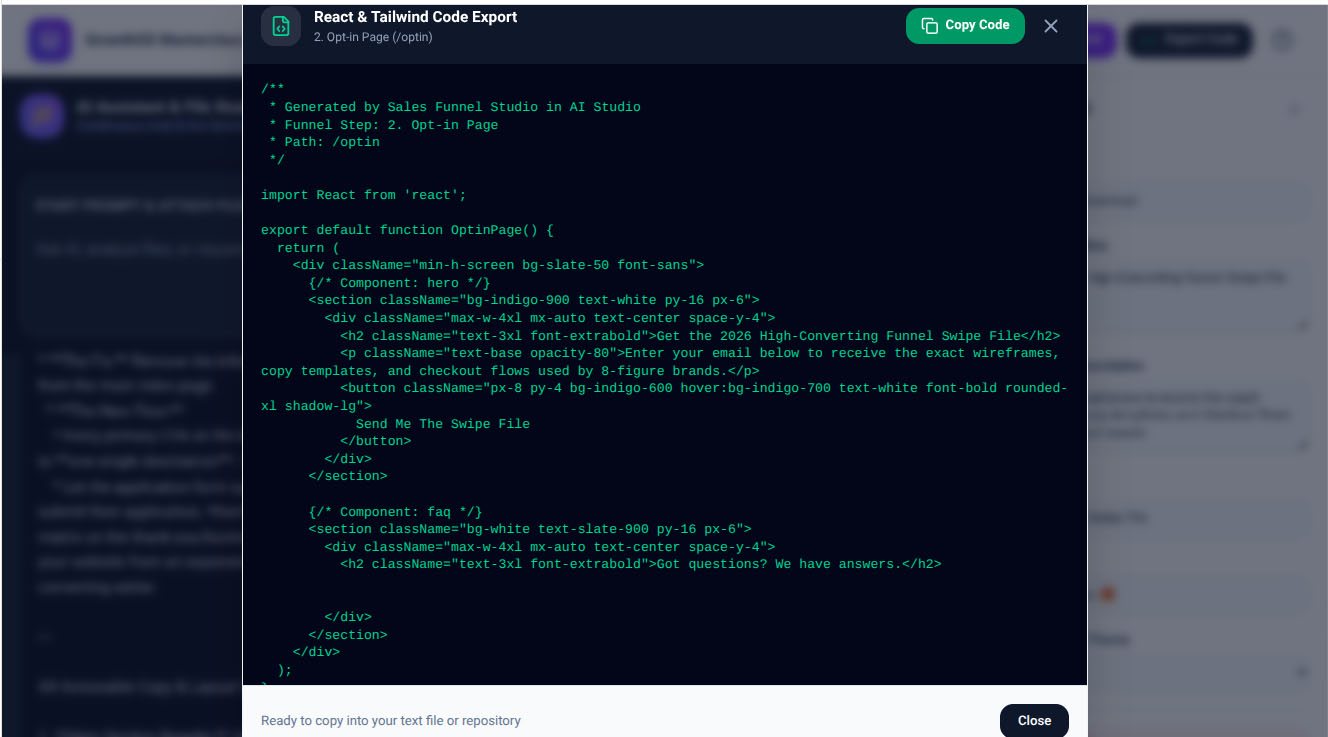Click the '* Path: /optin' comment line

pos(324,142)
